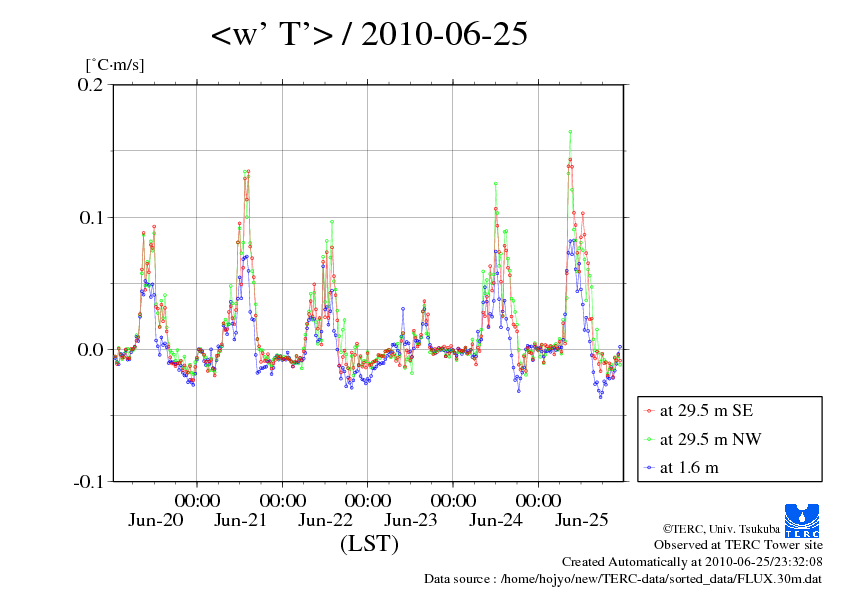Click the green peak near 0.125 on Jun-24

[496, 184]
